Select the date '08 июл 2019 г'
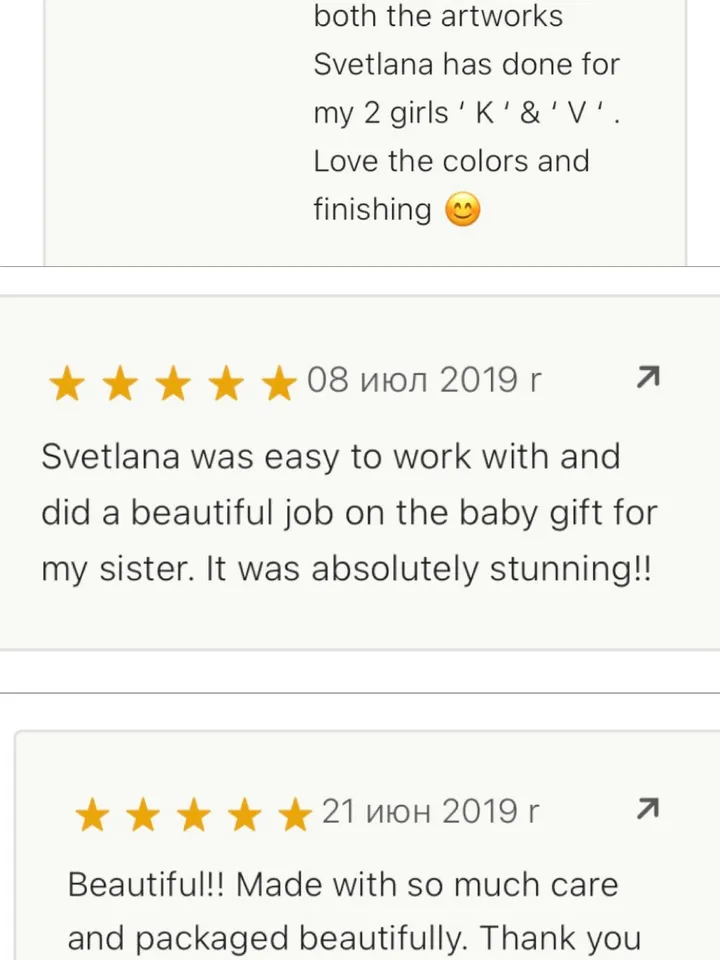This screenshot has width=720, height=960. pos(424,380)
